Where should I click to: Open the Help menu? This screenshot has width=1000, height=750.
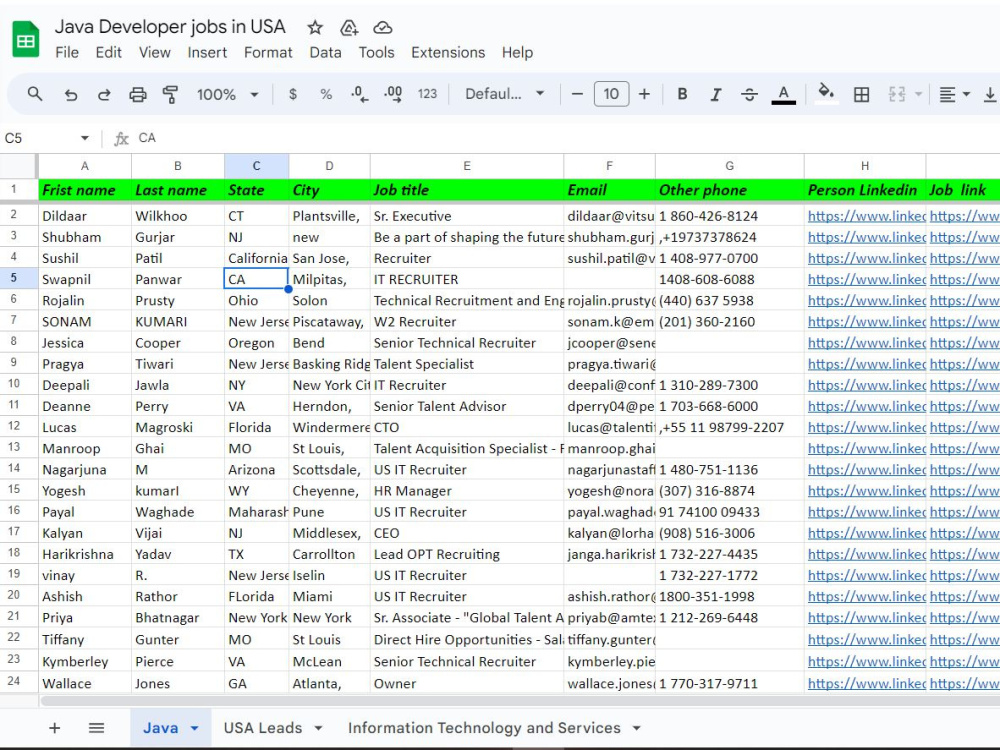pyautogui.click(x=517, y=52)
